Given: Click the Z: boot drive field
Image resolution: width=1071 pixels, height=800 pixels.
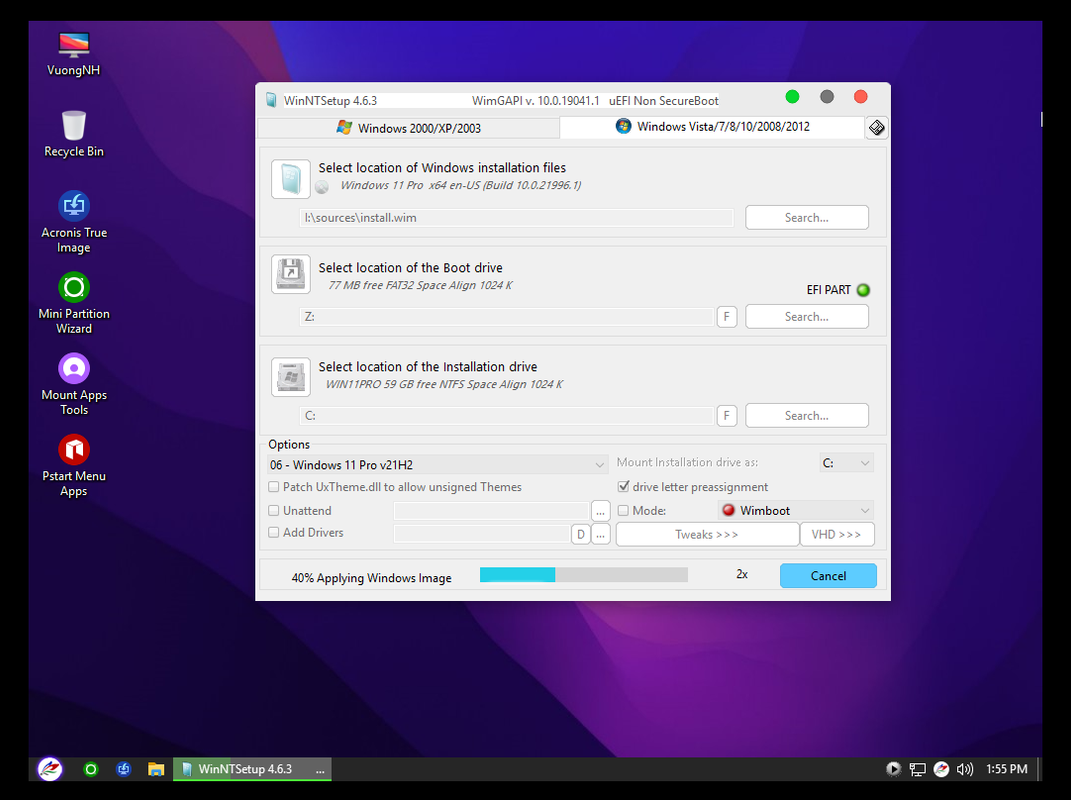Looking at the screenshot, I should click(x=506, y=316).
